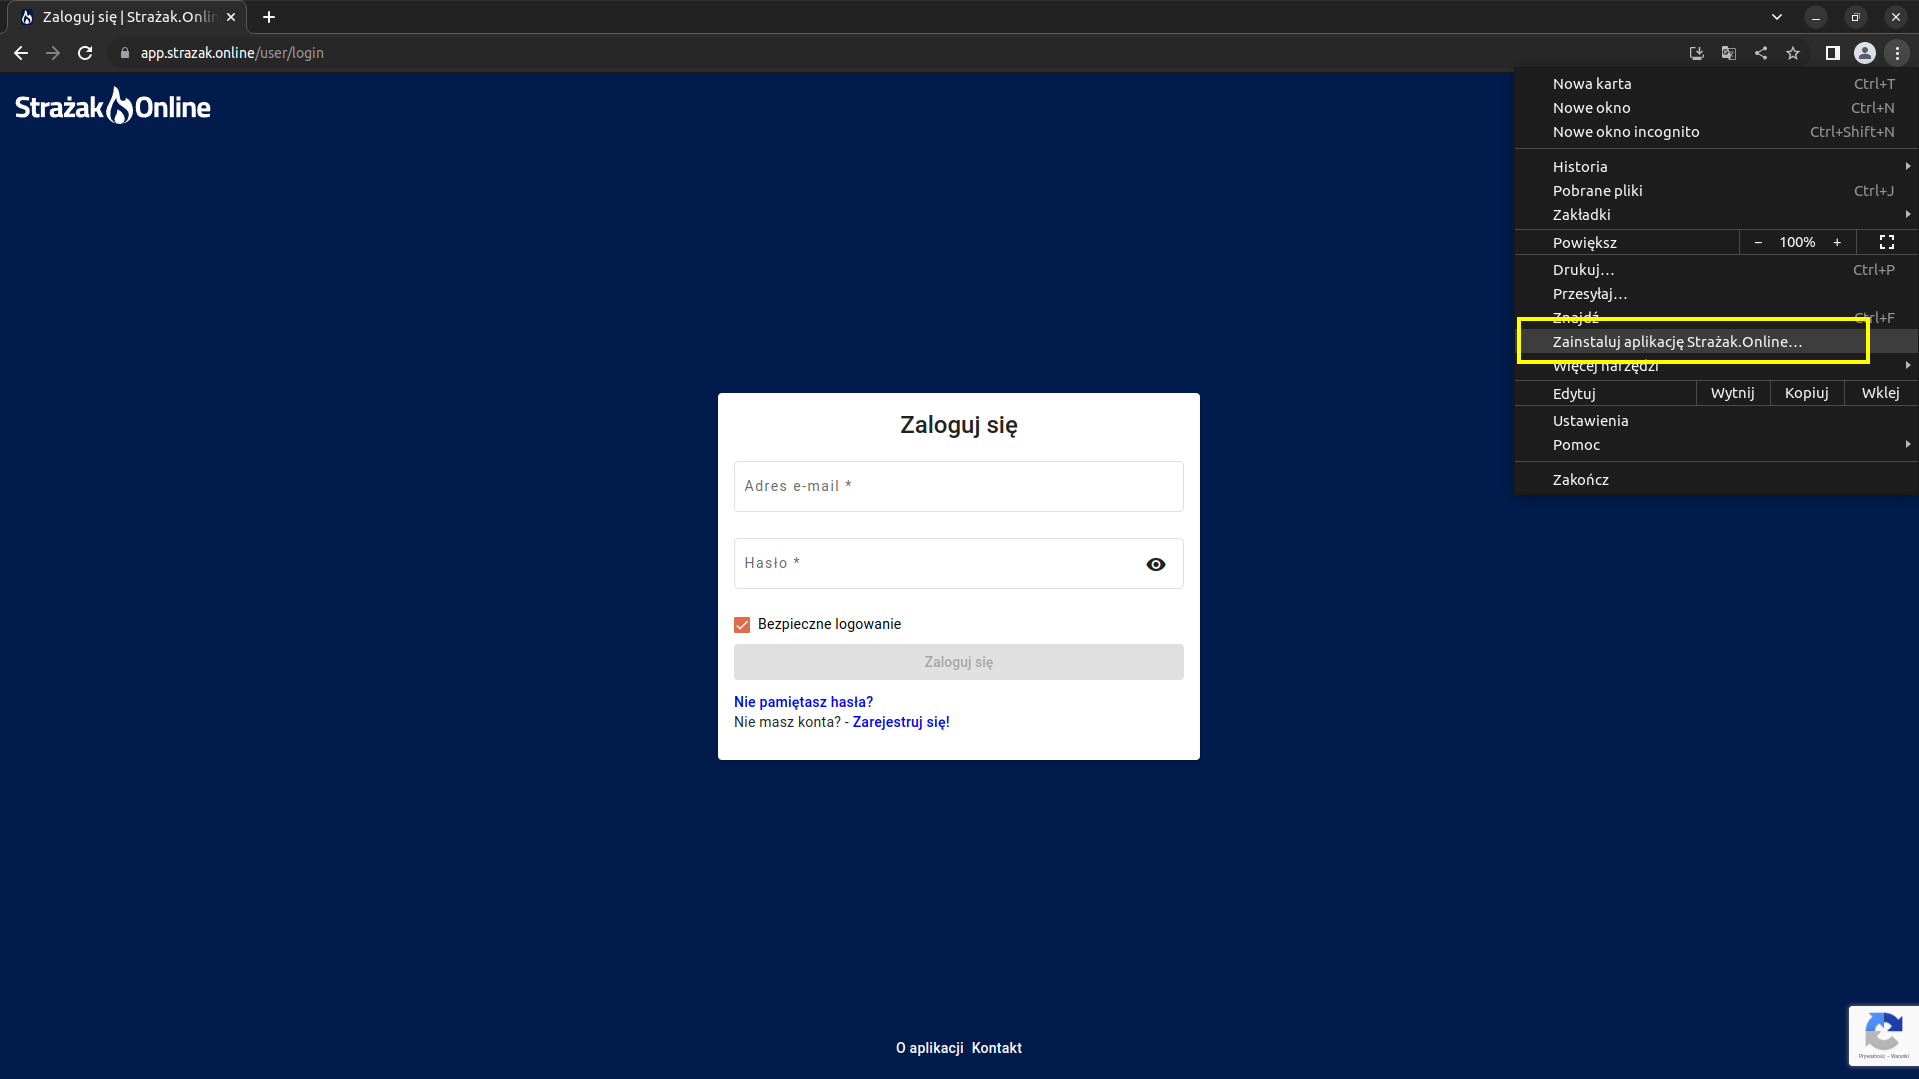
Task: Decrease zoom with minus button
Action: pos(1758,242)
